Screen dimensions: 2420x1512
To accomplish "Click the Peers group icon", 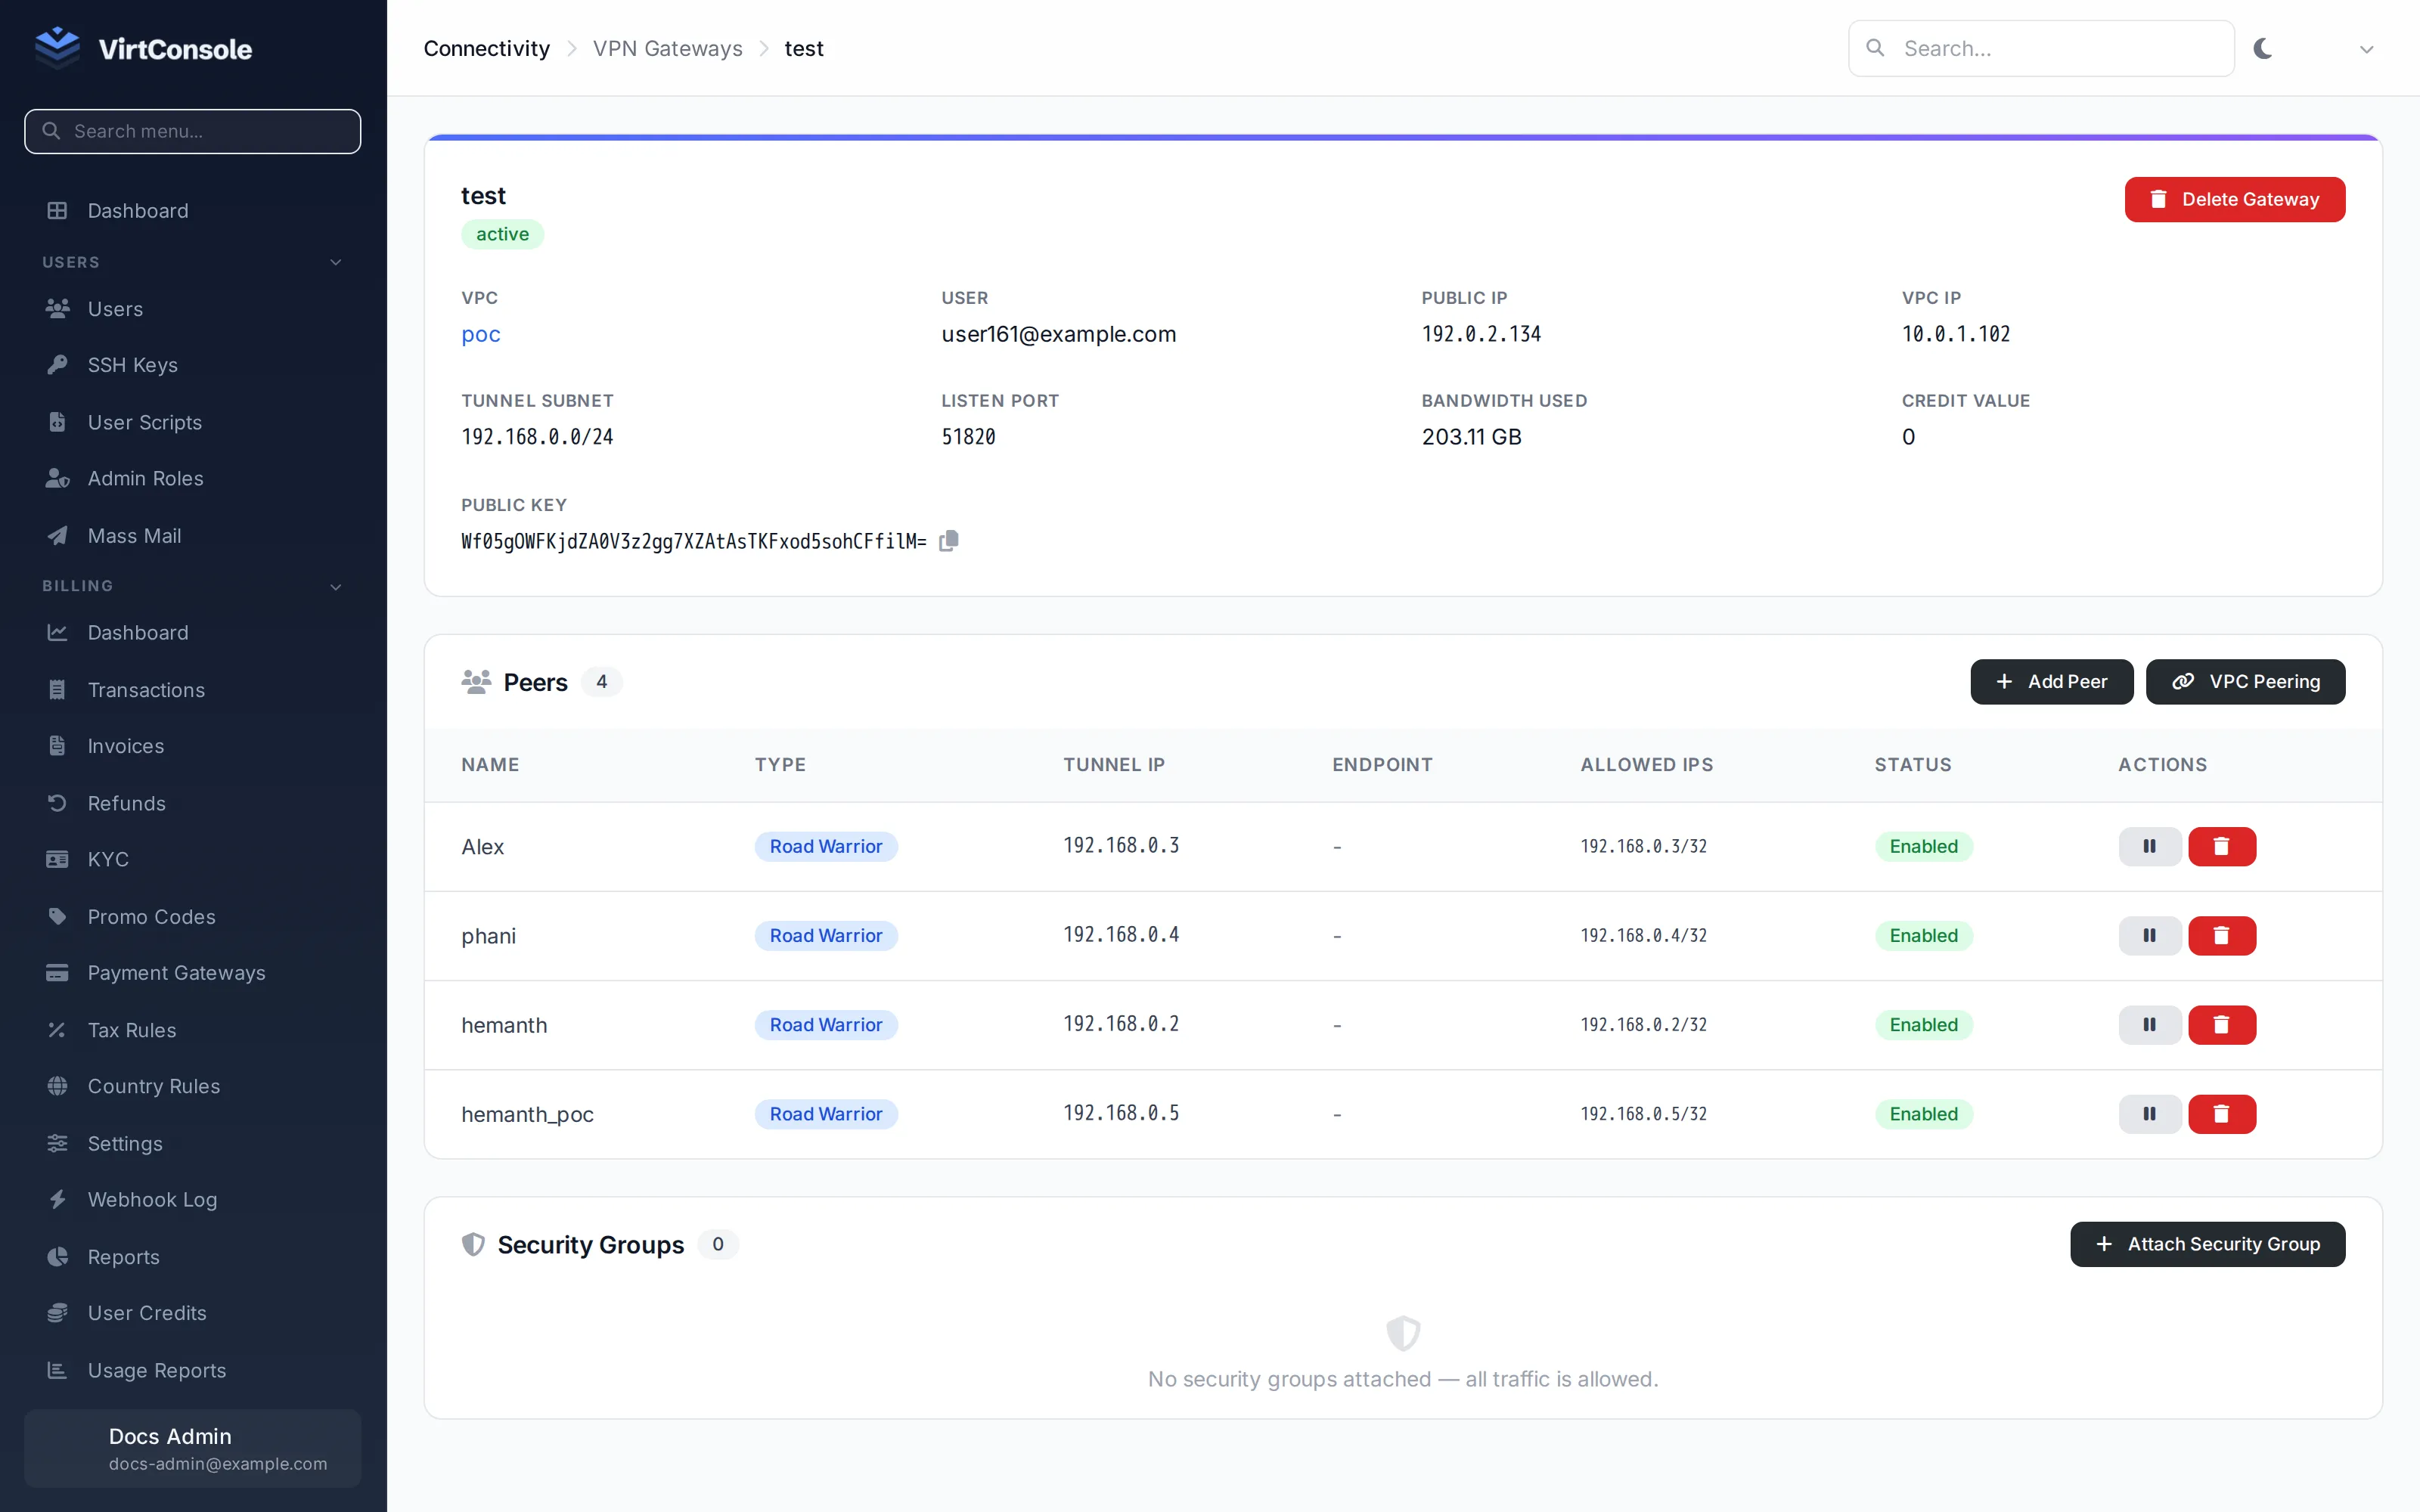I will click(x=476, y=682).
